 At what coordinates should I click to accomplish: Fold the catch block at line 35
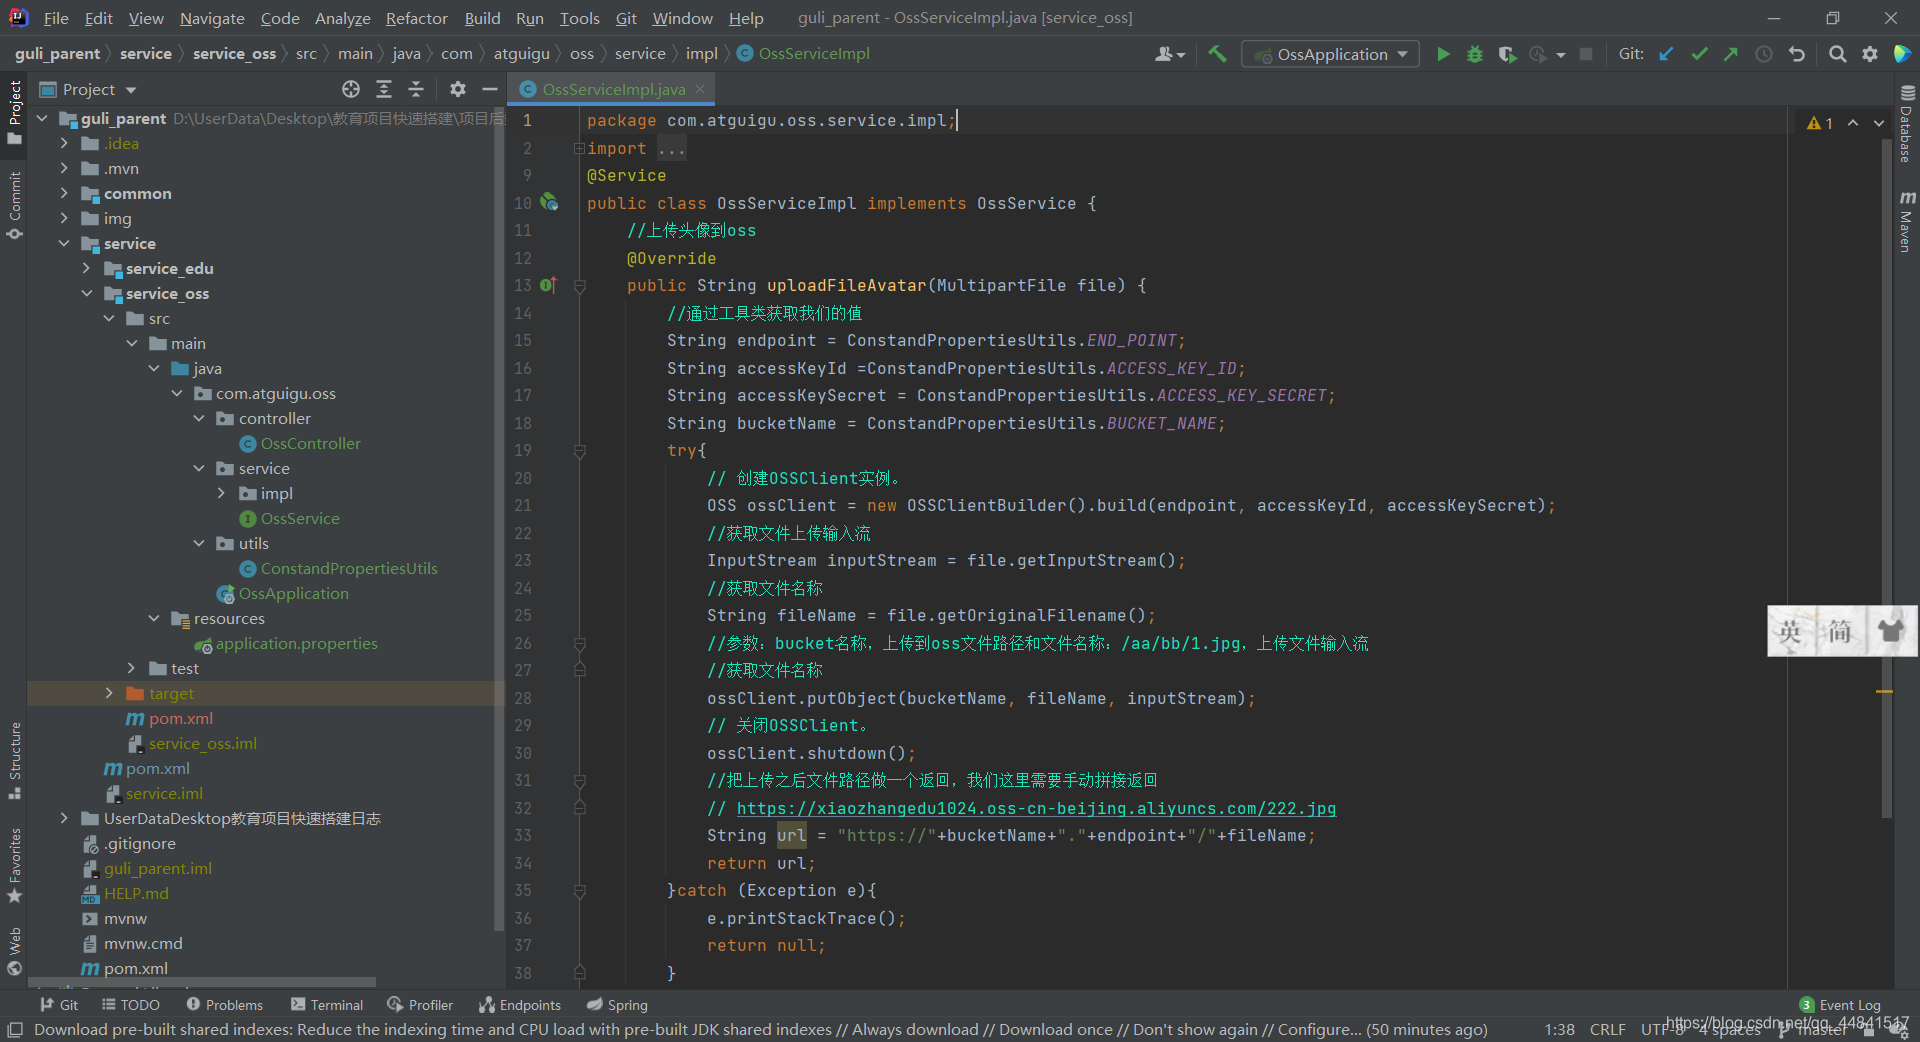[x=579, y=891]
